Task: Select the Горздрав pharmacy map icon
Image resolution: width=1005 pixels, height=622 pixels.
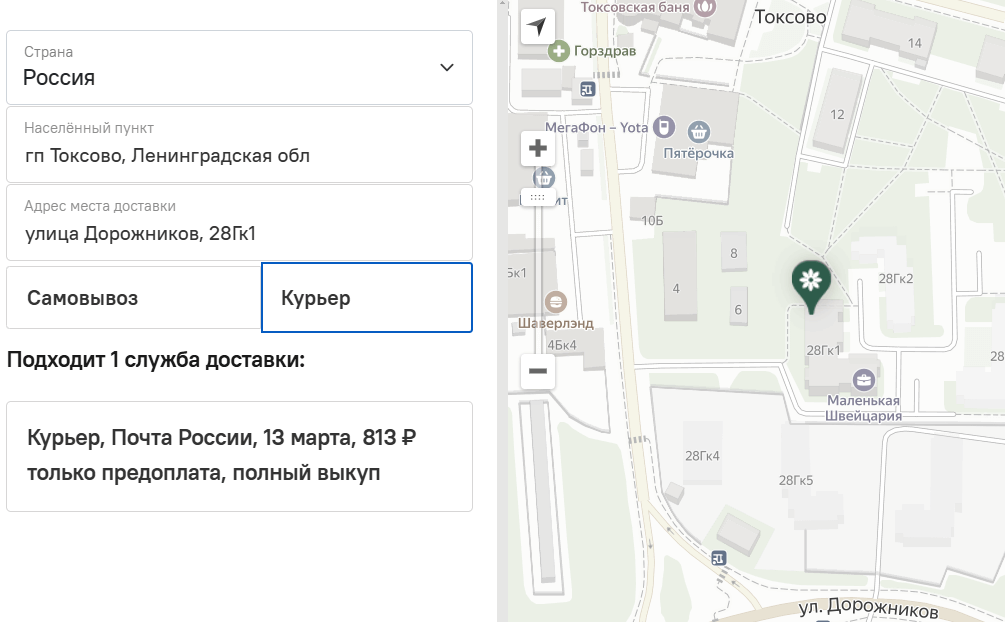Action: coord(558,50)
